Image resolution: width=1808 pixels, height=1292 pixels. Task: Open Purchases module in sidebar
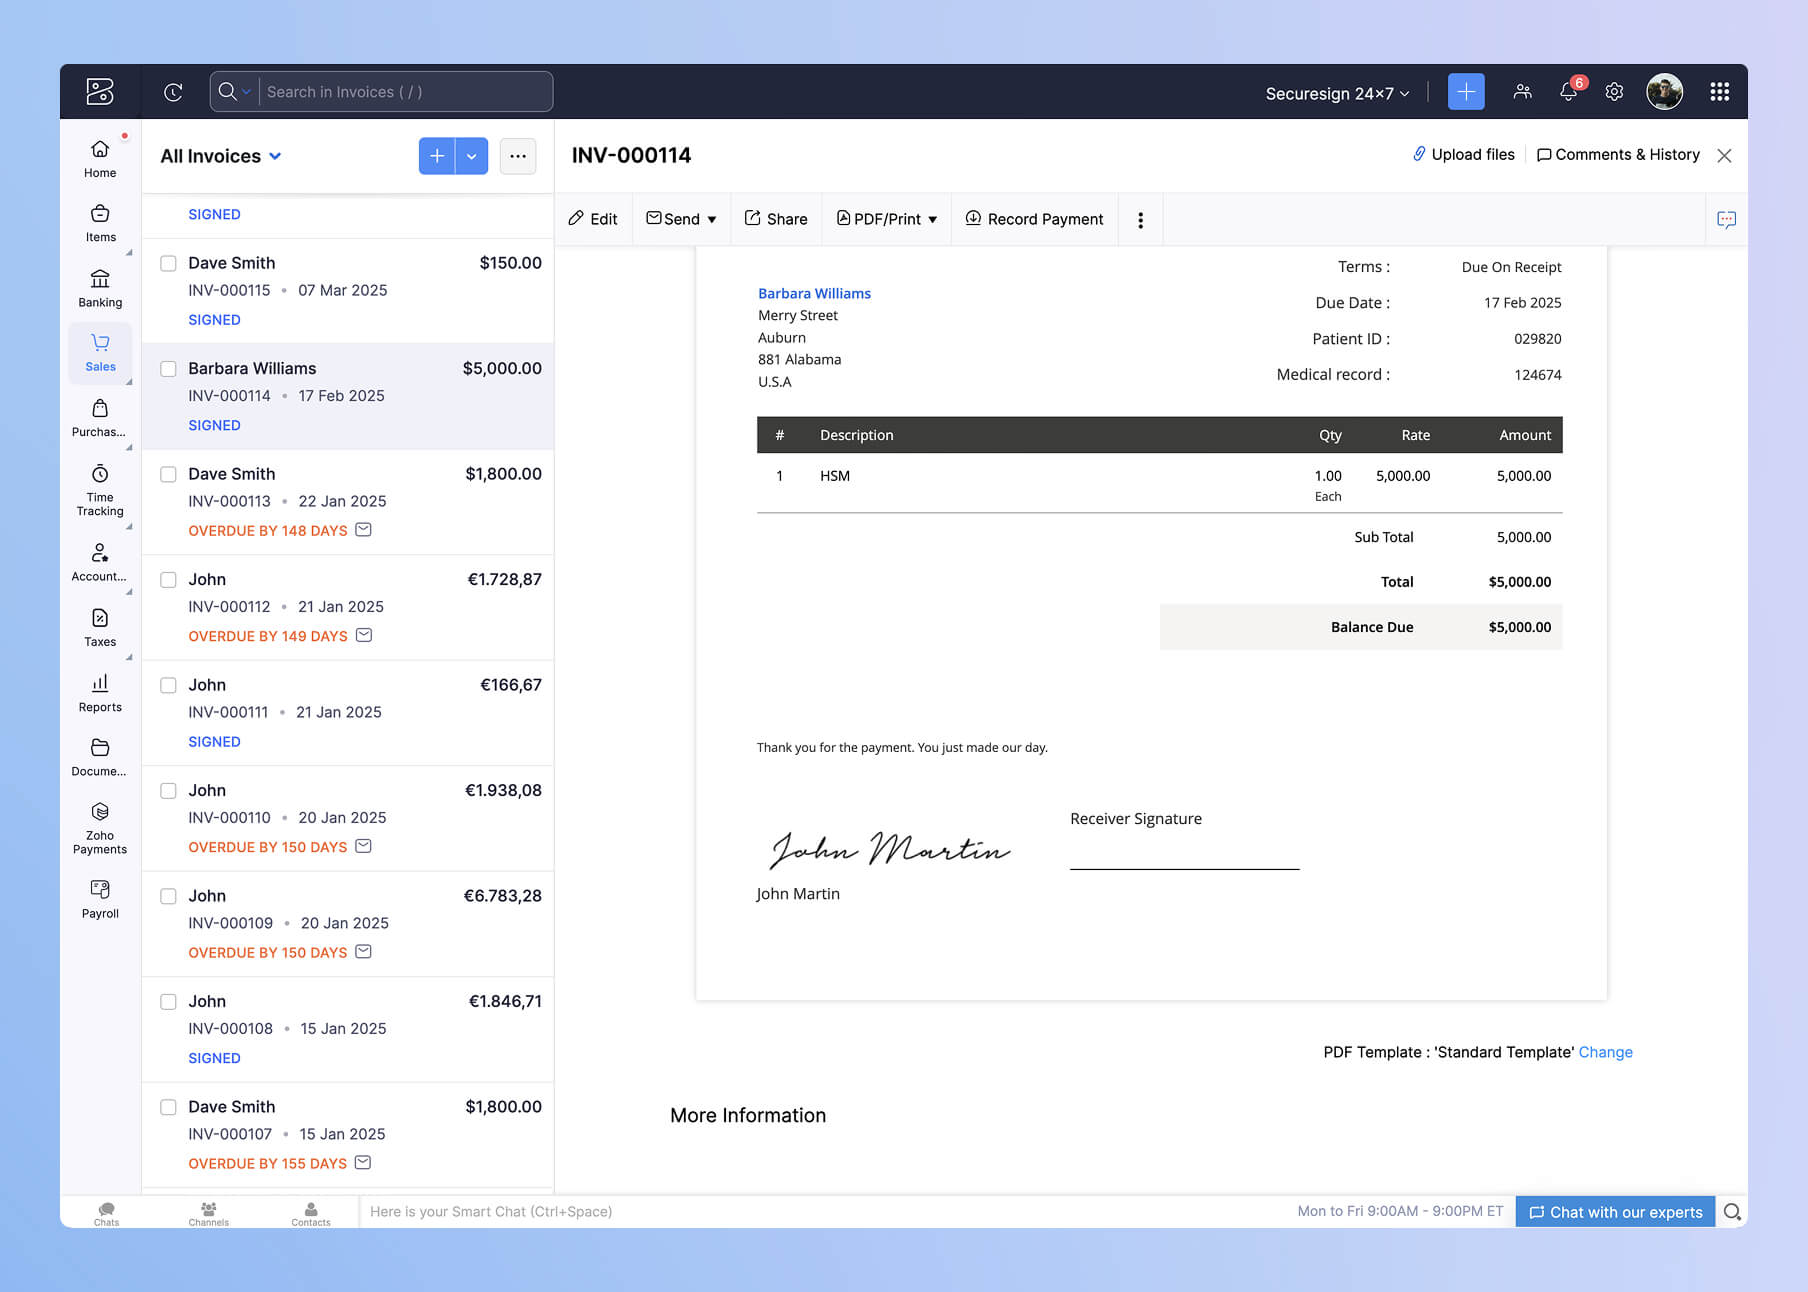pos(100,418)
